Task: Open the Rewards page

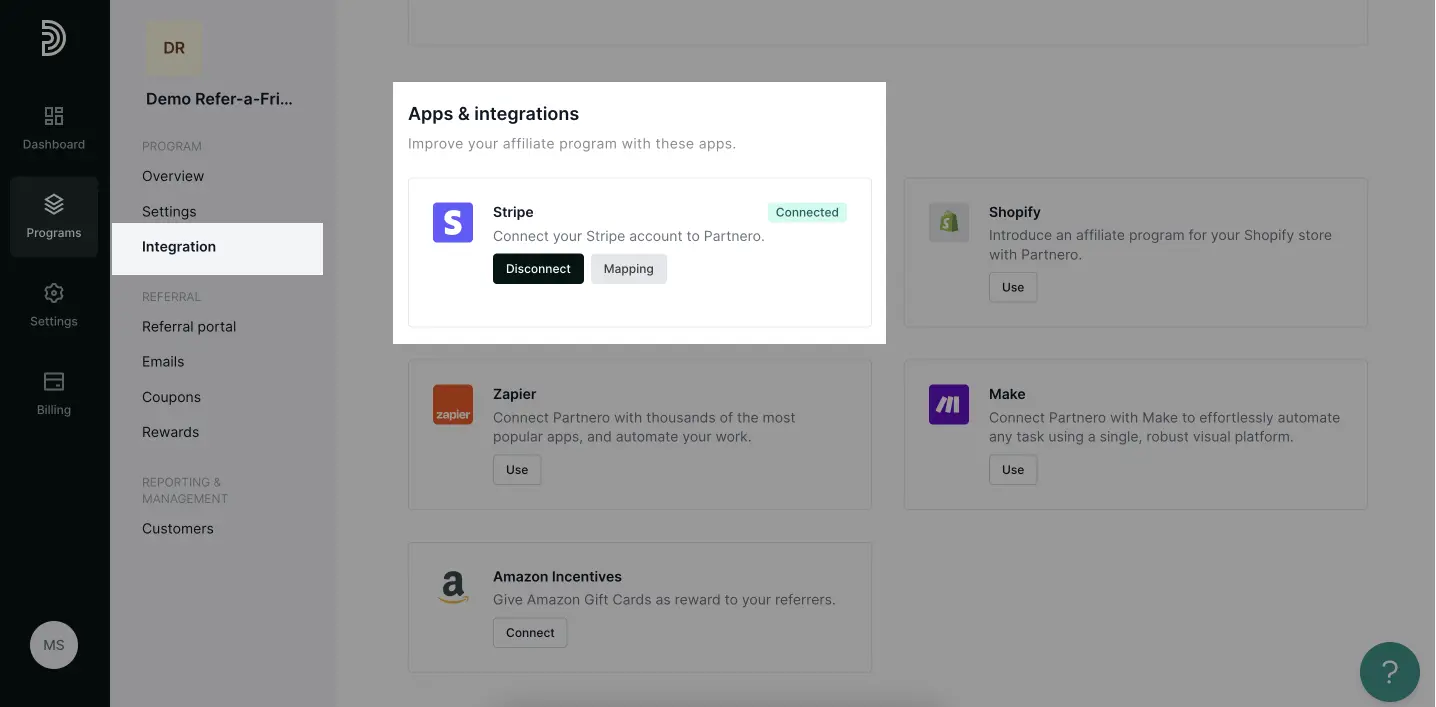Action: 170,432
